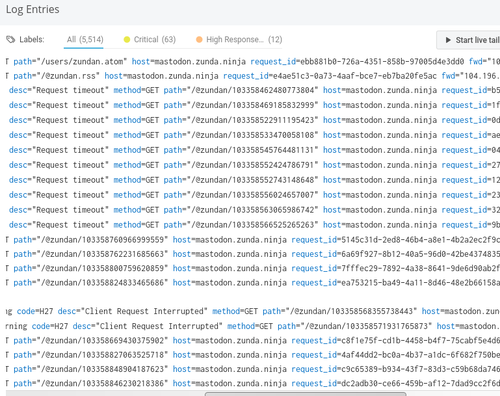Select timeout entry for path 103358462480773804
Image resolution: width=500 pixels, height=396 pixels.
253,90
